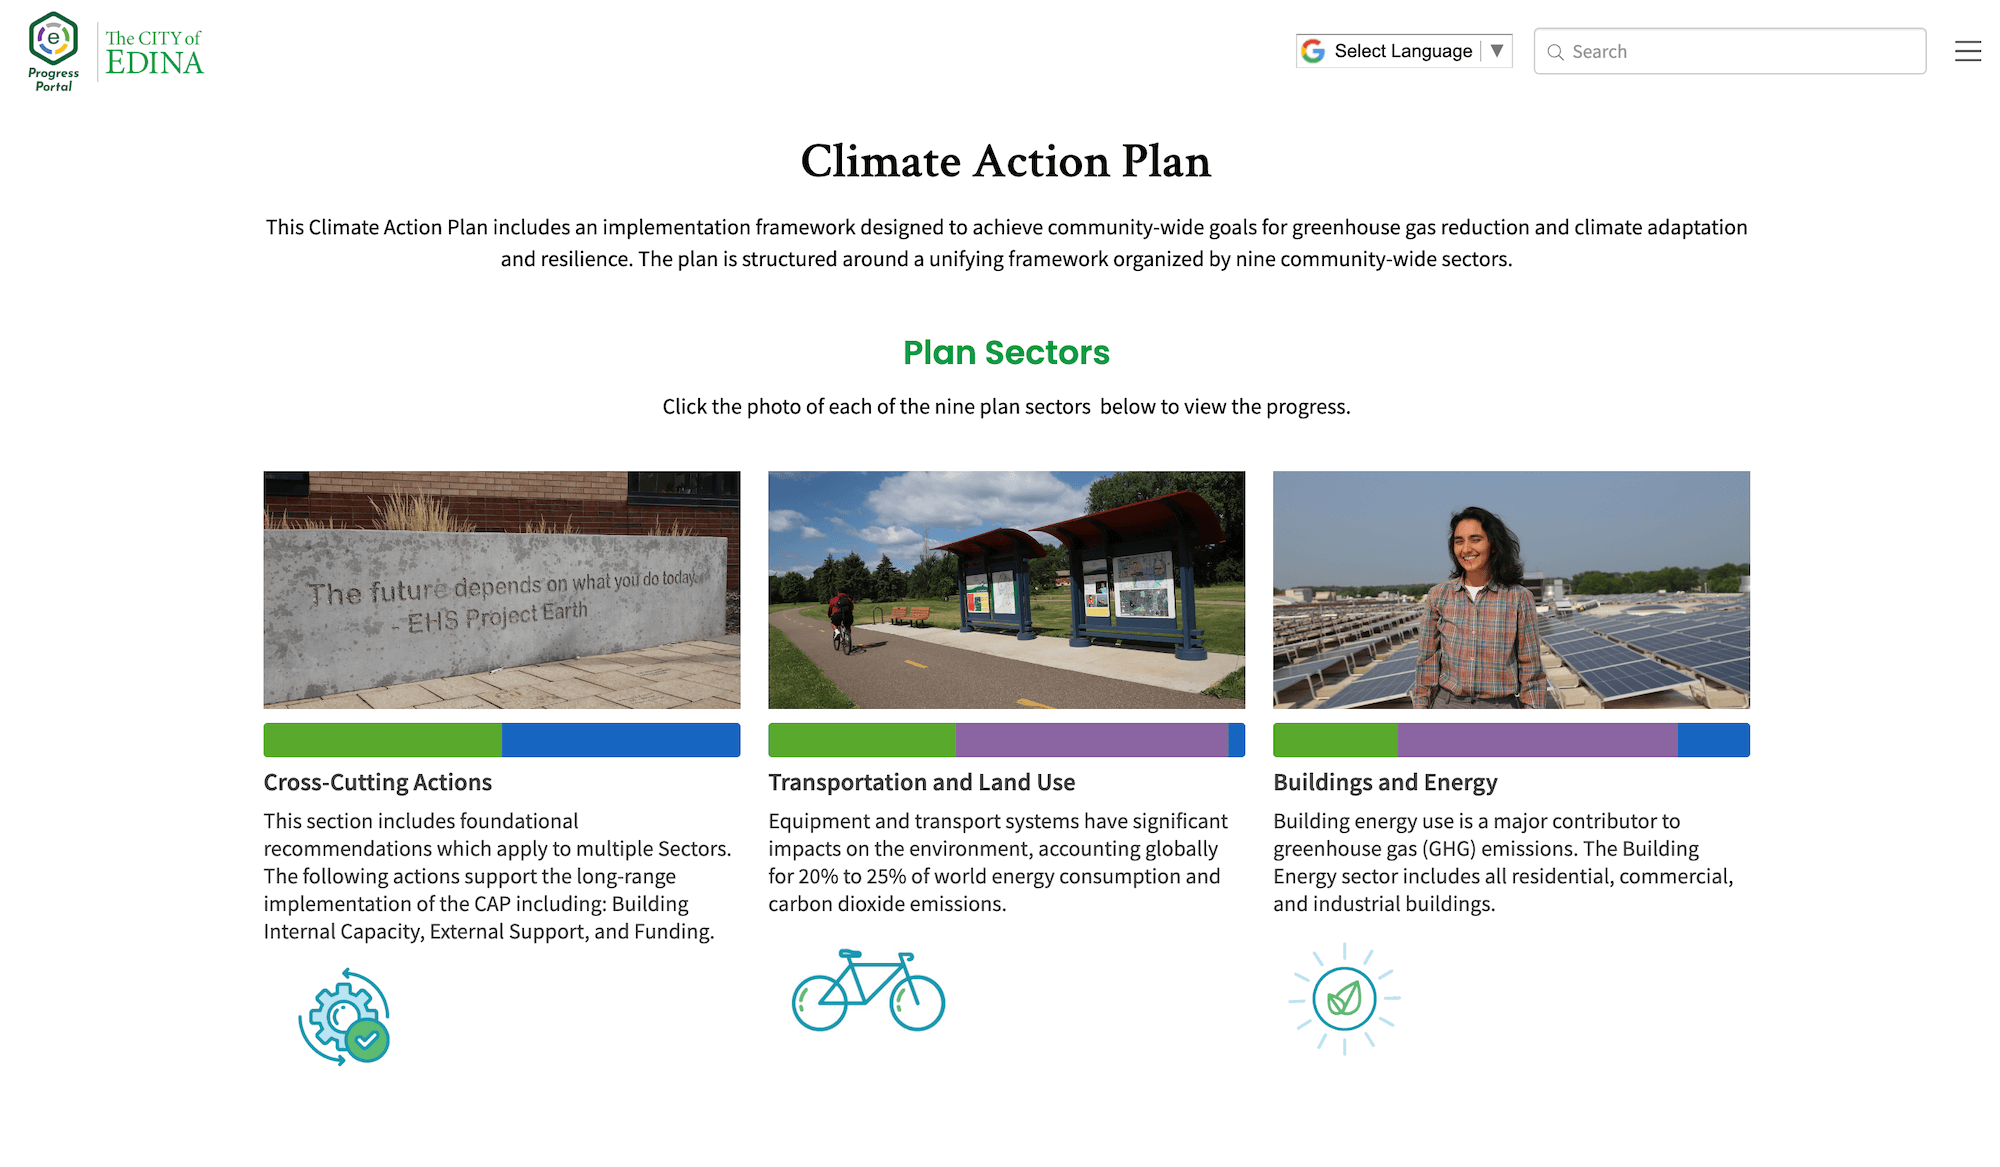2000x1167 pixels.
Task: Click the Climate Action Plan page title
Action: click(1006, 163)
